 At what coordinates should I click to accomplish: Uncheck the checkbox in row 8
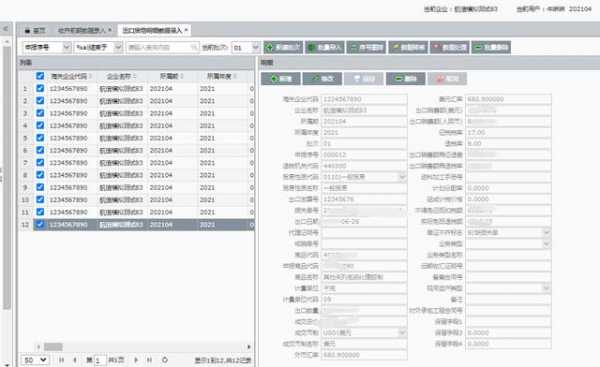click(x=40, y=175)
